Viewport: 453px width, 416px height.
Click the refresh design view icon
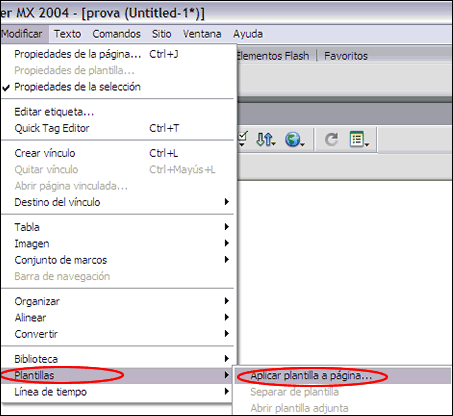click(x=332, y=139)
